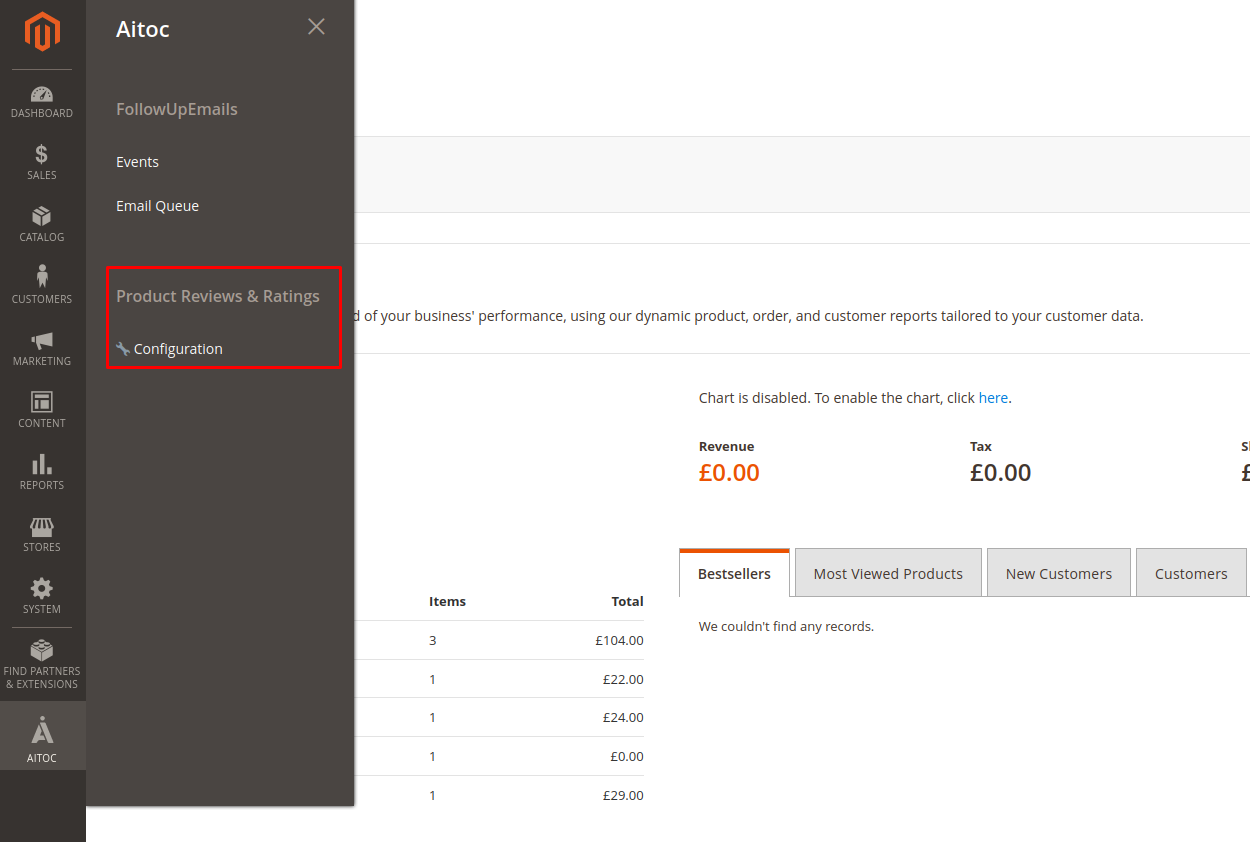Switch to the New Customers tab

pos(1059,573)
